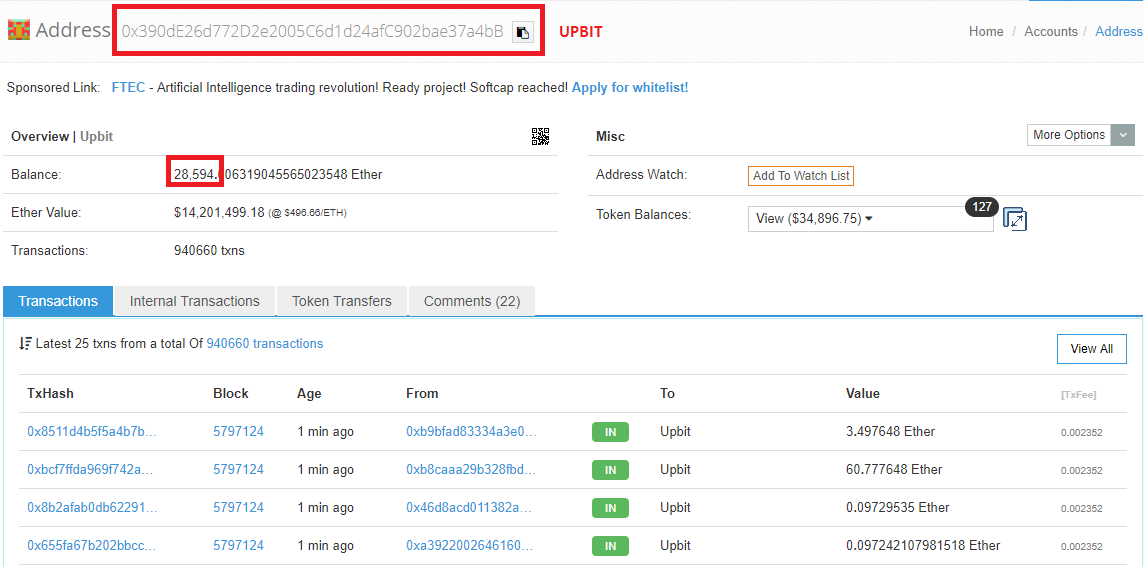Click the 127 token count badge

981,207
